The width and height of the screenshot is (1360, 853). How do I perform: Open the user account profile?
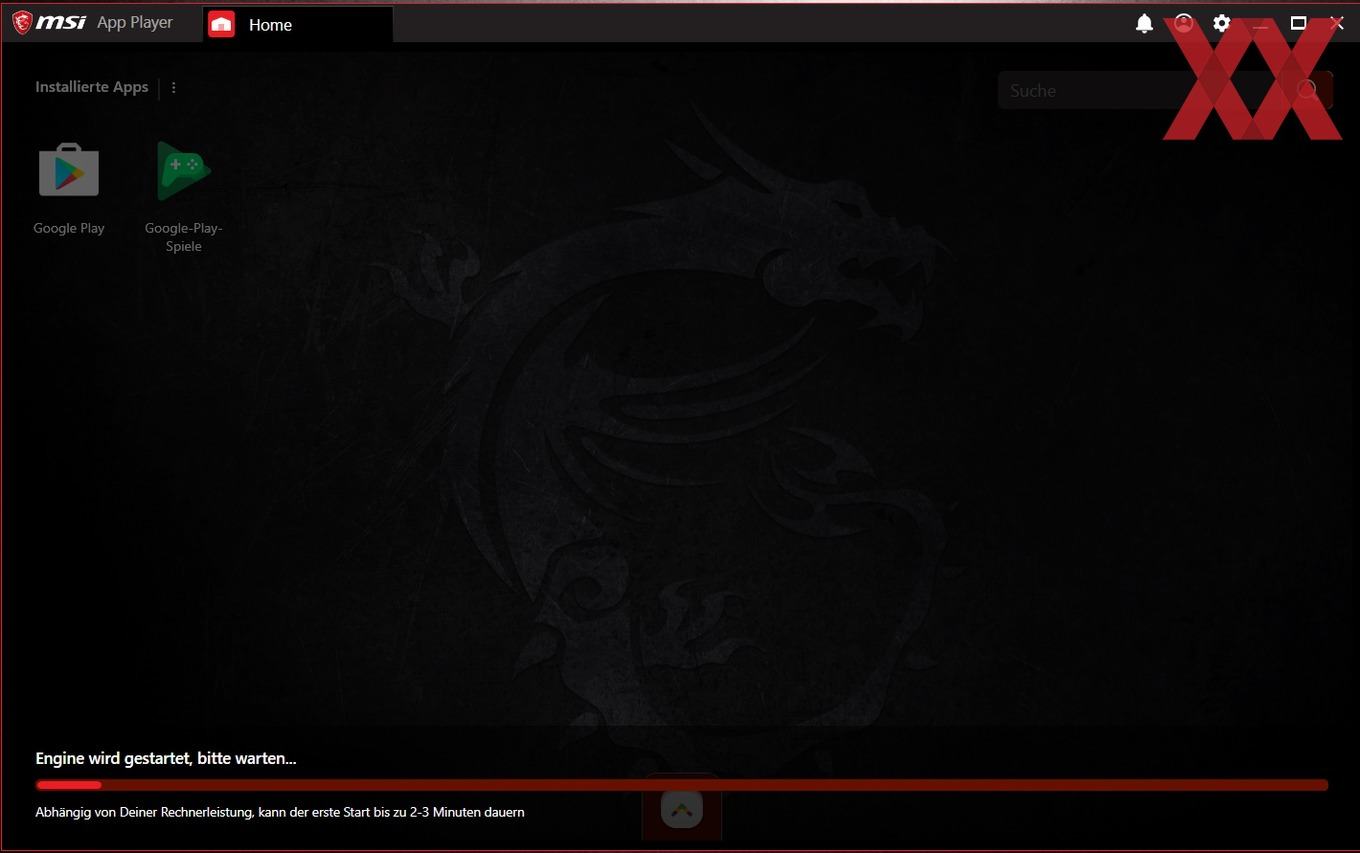[x=1184, y=23]
